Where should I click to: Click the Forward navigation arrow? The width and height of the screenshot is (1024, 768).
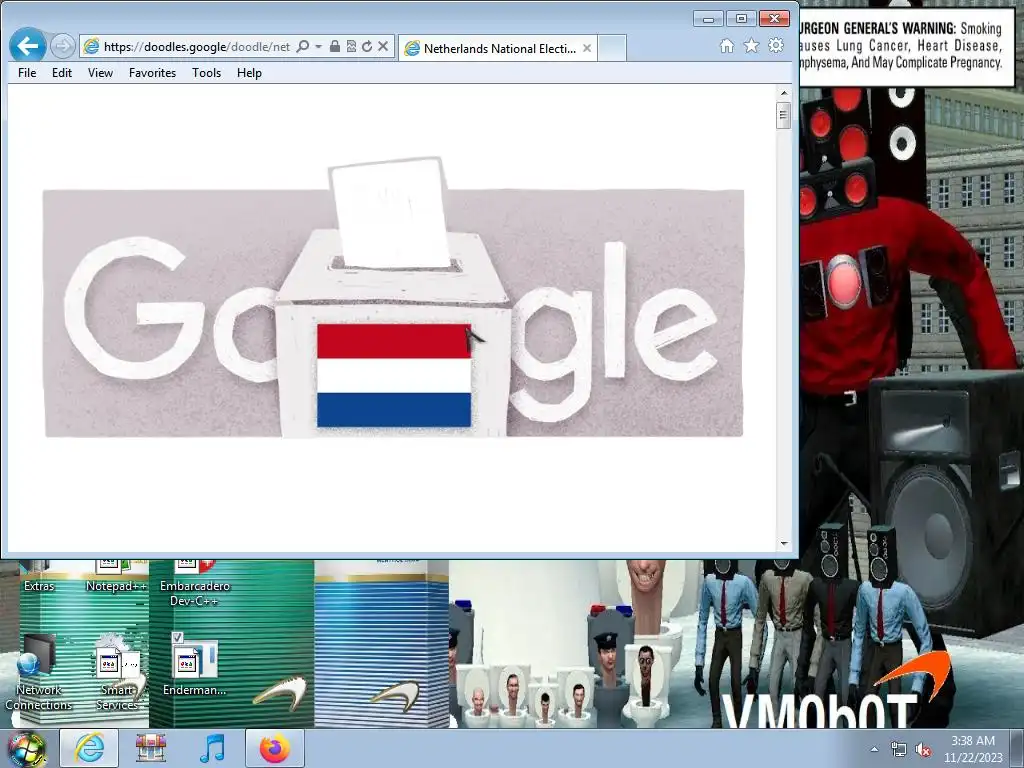point(63,46)
